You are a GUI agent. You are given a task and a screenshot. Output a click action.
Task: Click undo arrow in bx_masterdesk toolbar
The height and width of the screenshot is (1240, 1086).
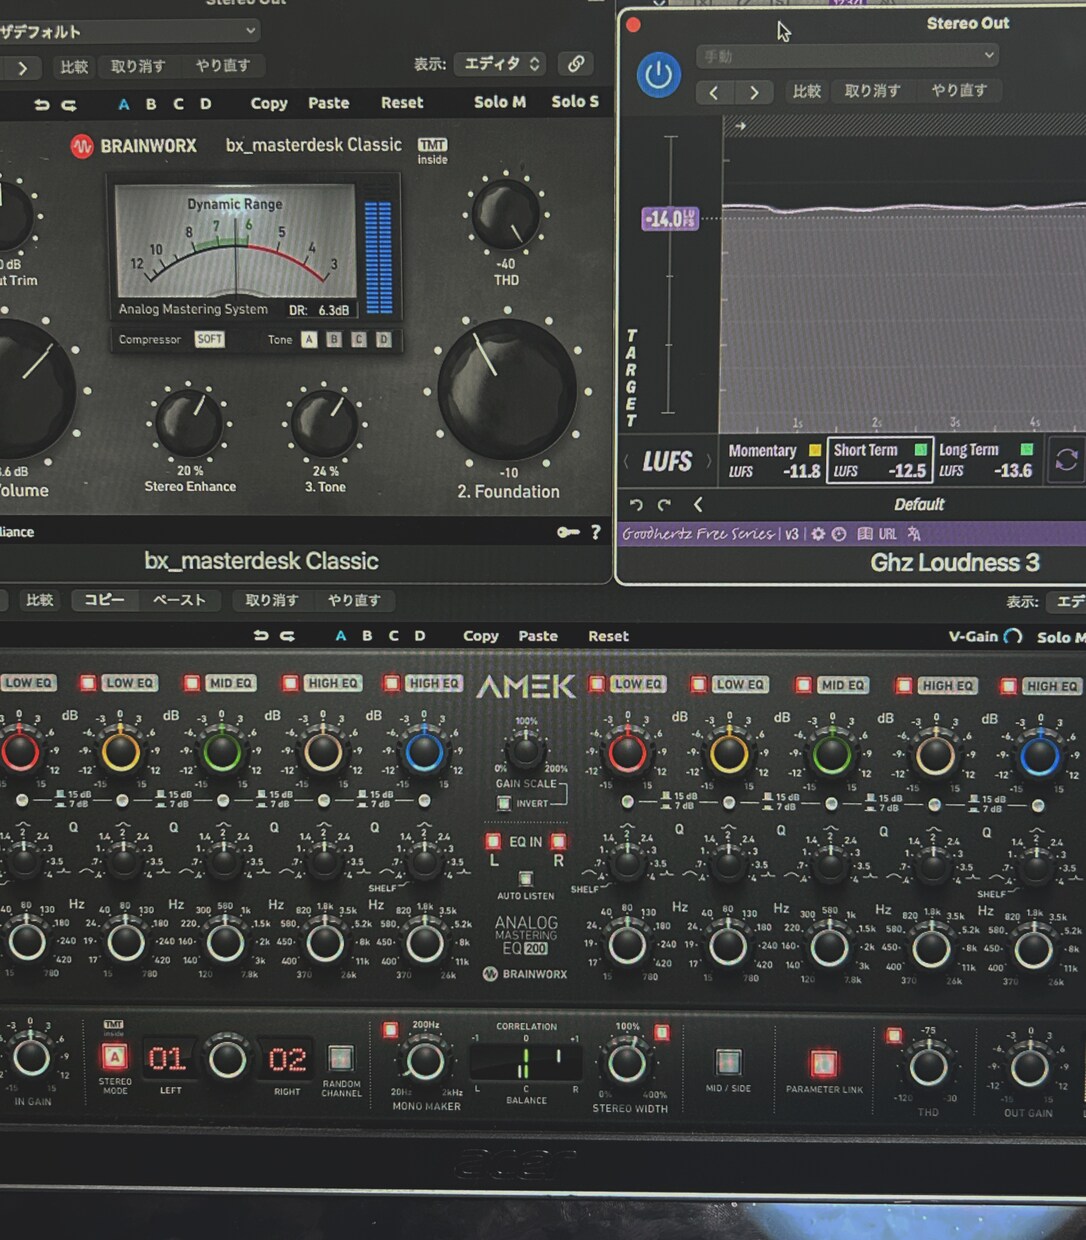[42, 104]
